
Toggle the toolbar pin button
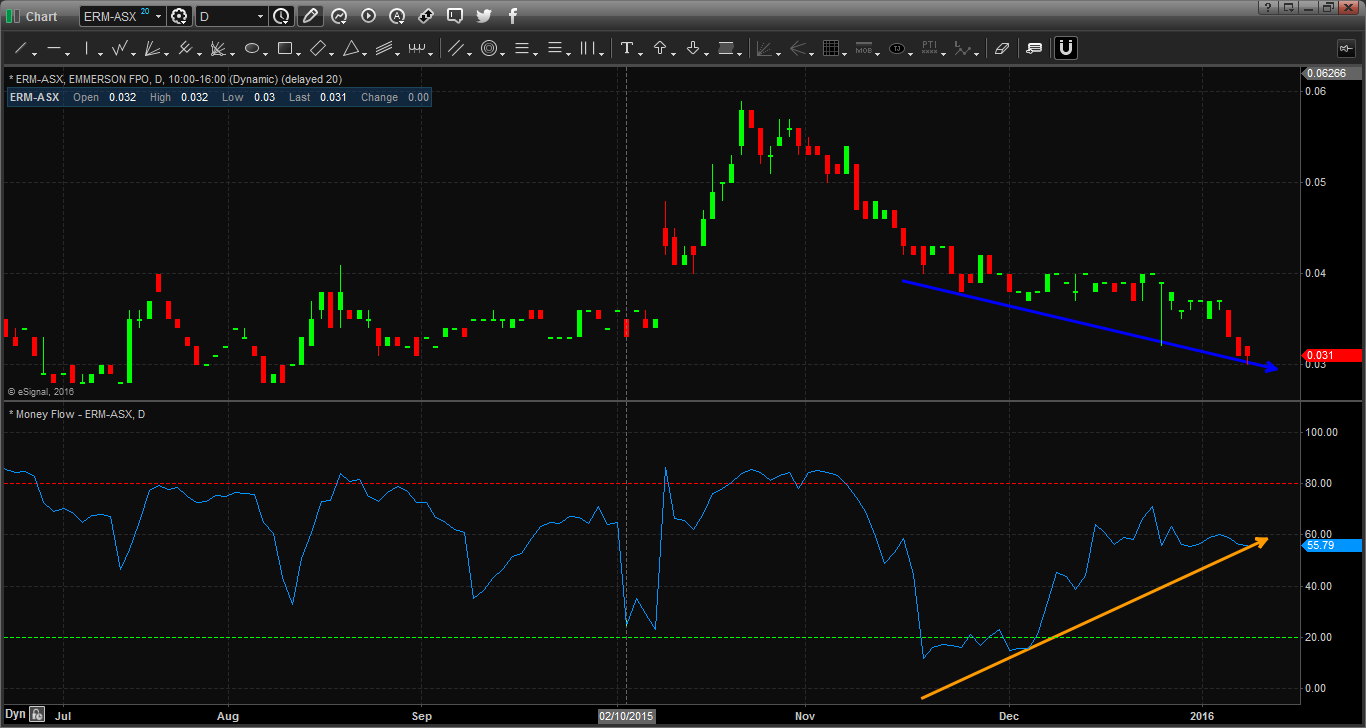1345,47
